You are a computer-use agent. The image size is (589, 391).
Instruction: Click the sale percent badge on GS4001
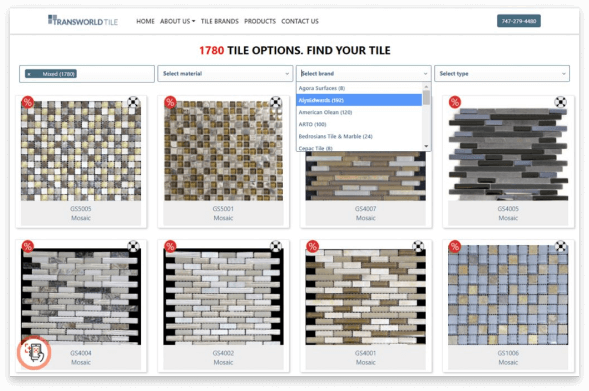pyautogui.click(x=312, y=246)
